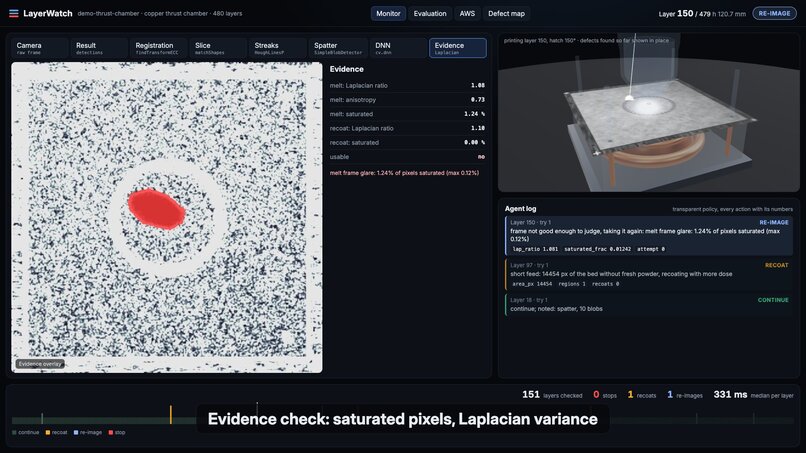Click the attempt 0 chip
This screenshot has width=806, height=453.
[x=651, y=249]
